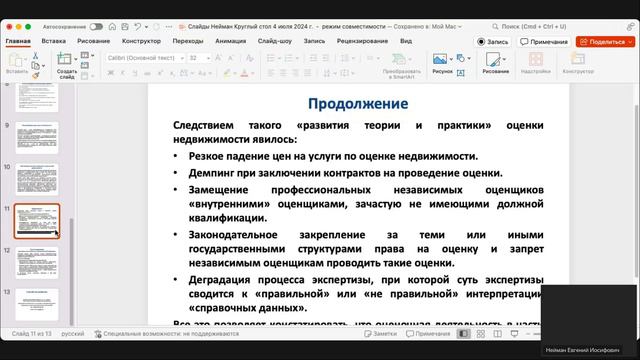Click the Text Box icon
The width and height of the screenshot is (640, 360).
click(x=460, y=73)
